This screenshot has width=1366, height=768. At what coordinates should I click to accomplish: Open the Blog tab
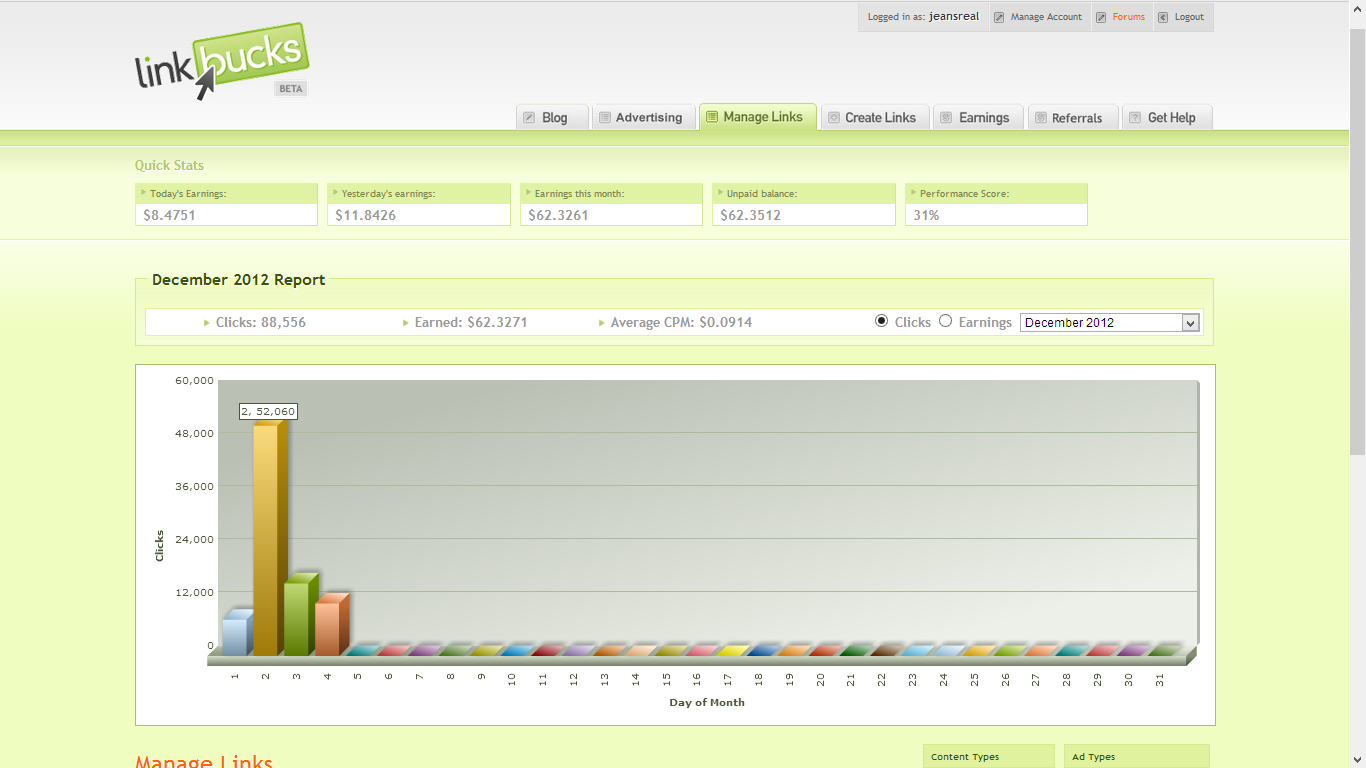552,117
